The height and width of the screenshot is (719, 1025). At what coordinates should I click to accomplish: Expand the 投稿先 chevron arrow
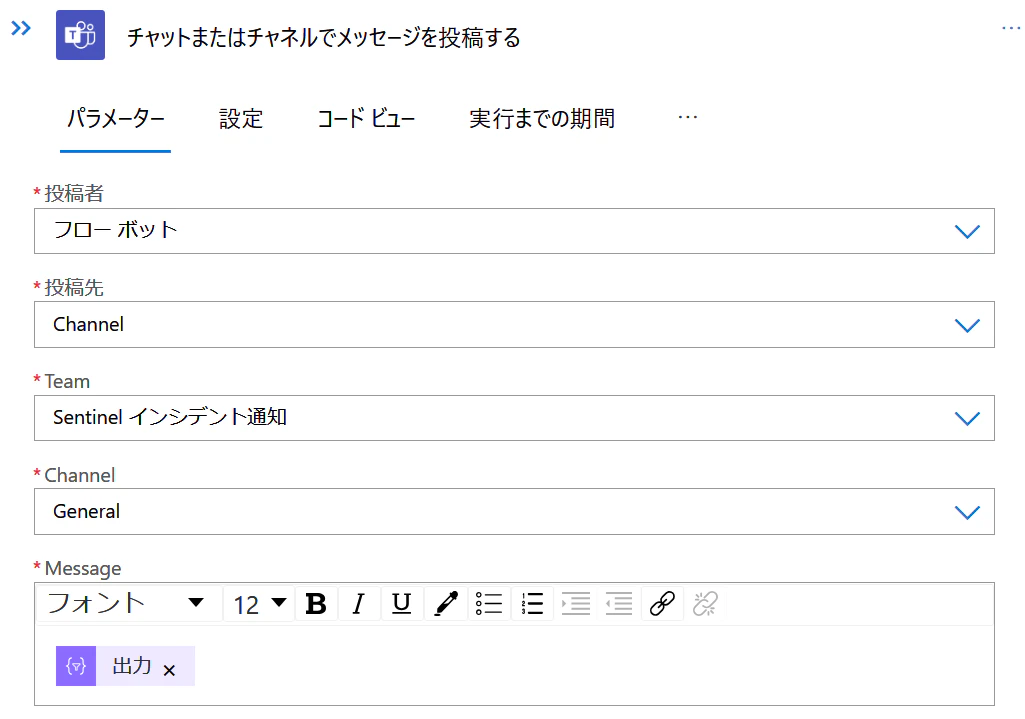[x=967, y=325]
